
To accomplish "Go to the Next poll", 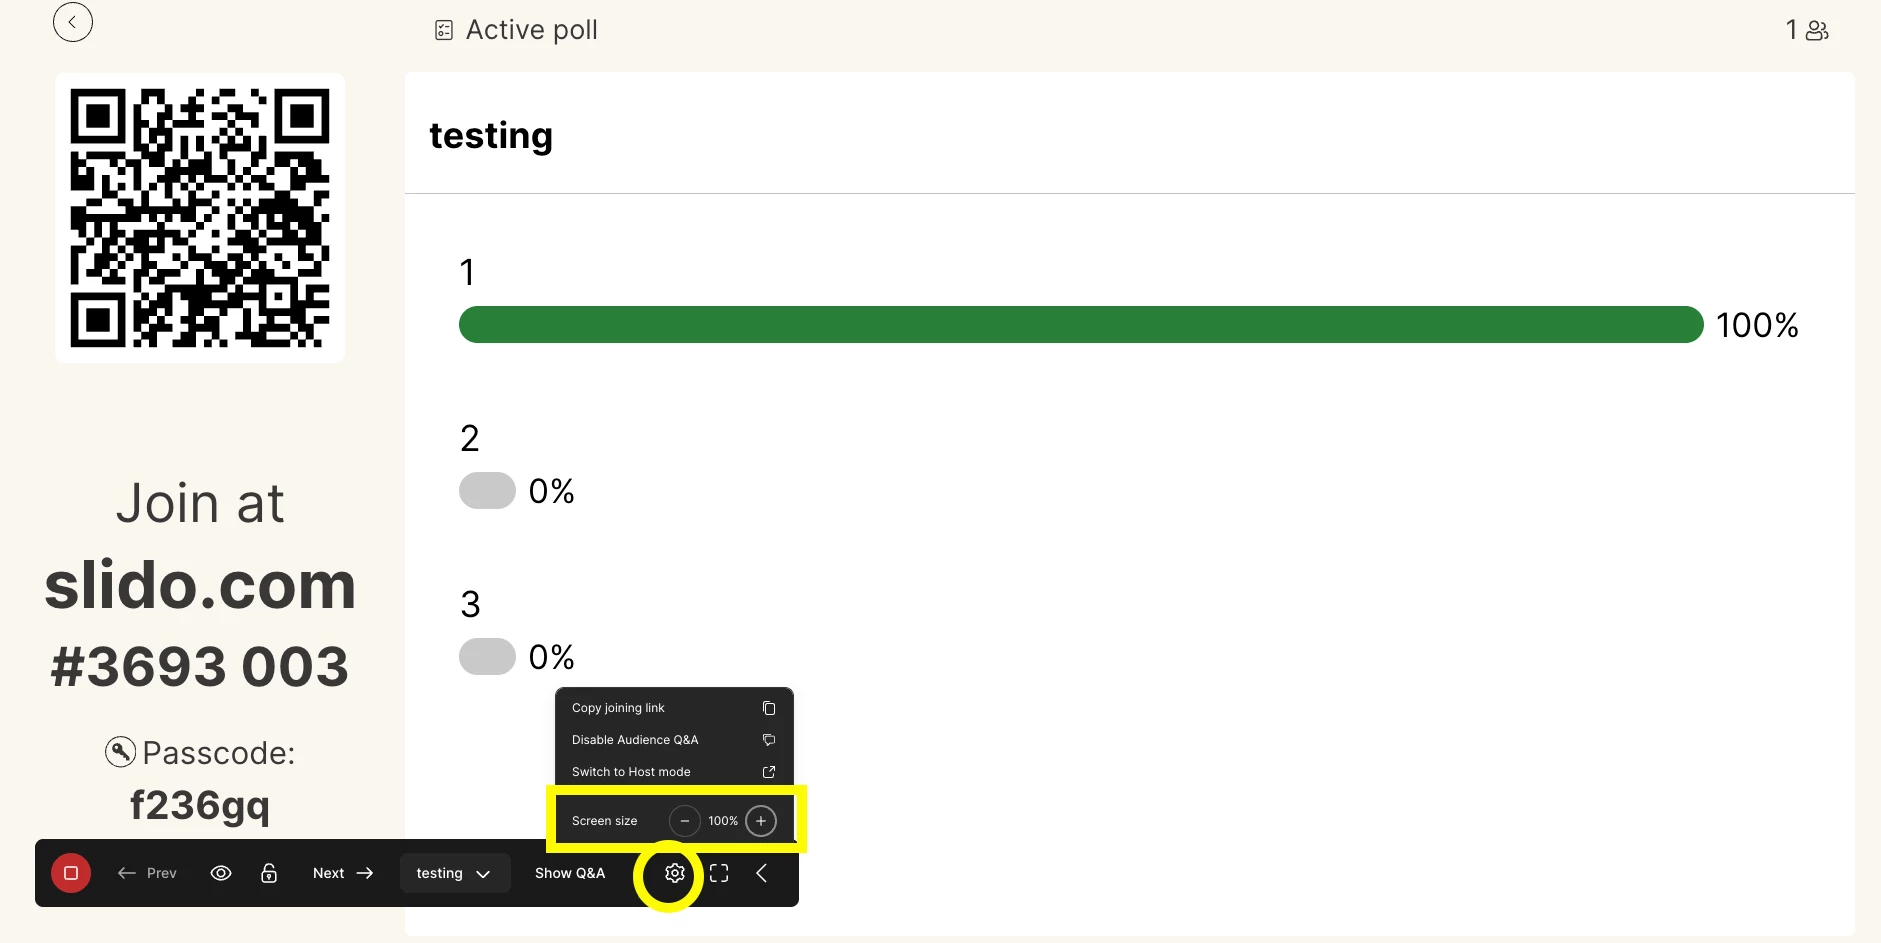I will tap(342, 873).
